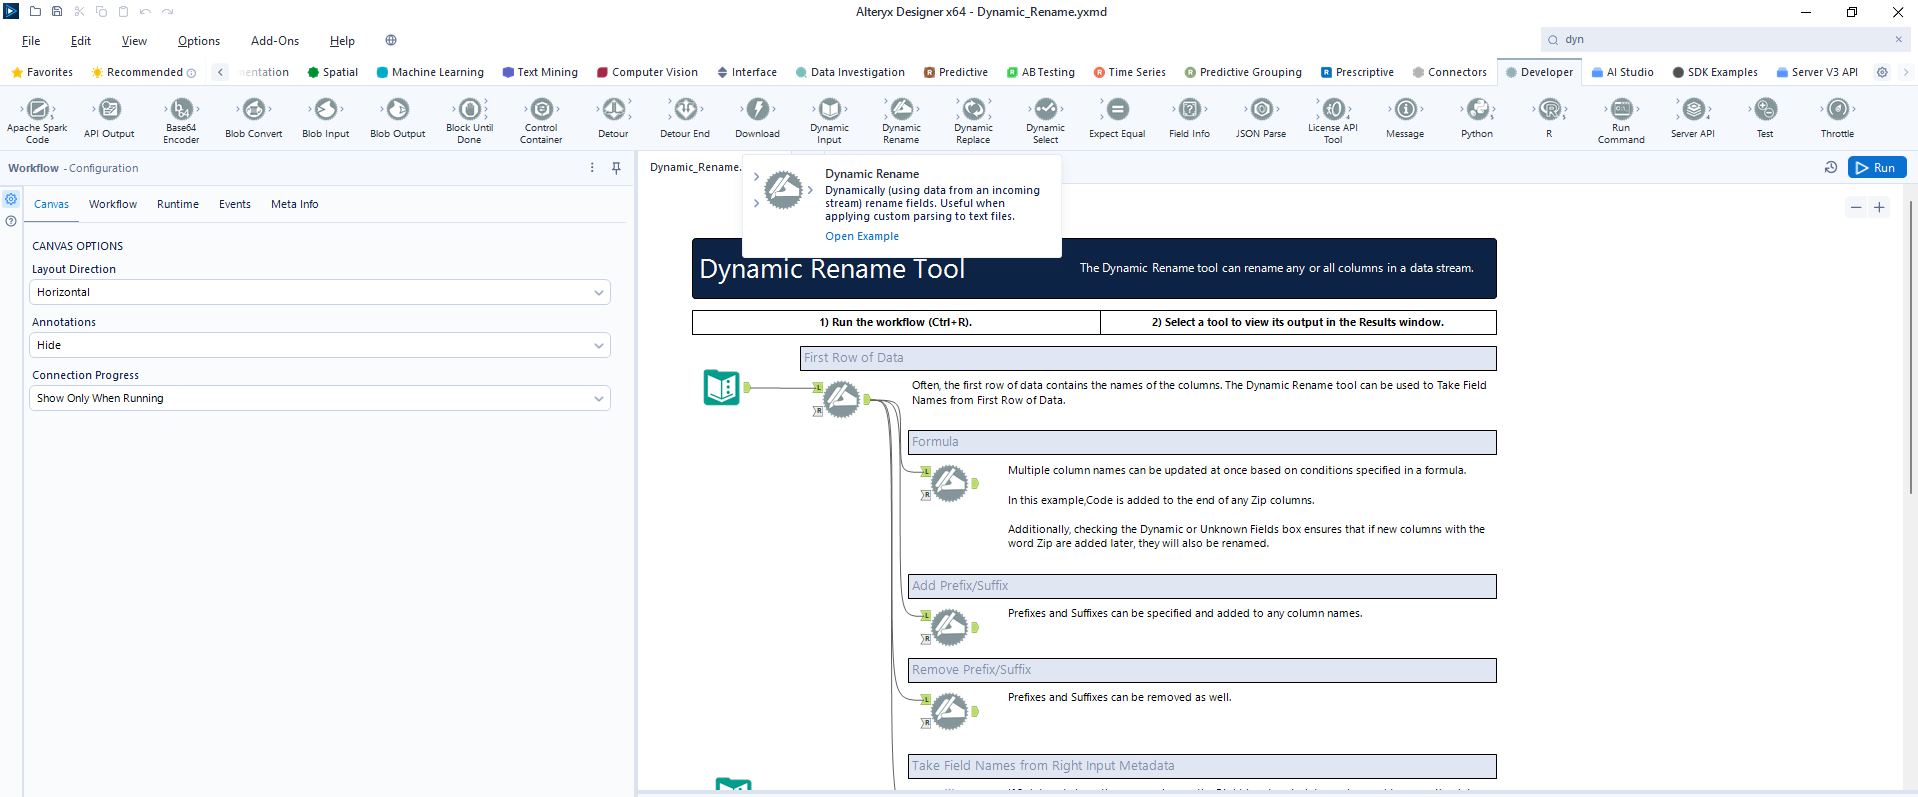Select the Run Command tool icon
The height and width of the screenshot is (797, 1918).
(1621, 110)
